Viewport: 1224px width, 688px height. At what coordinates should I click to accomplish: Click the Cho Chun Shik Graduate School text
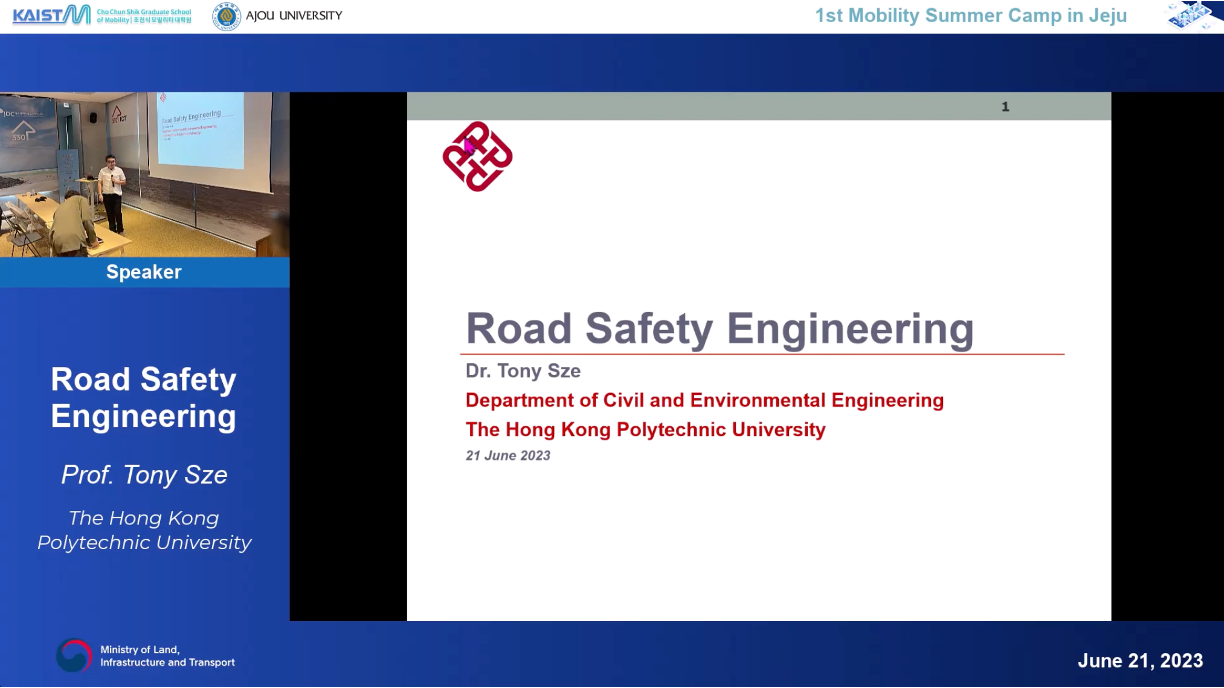pos(143,16)
